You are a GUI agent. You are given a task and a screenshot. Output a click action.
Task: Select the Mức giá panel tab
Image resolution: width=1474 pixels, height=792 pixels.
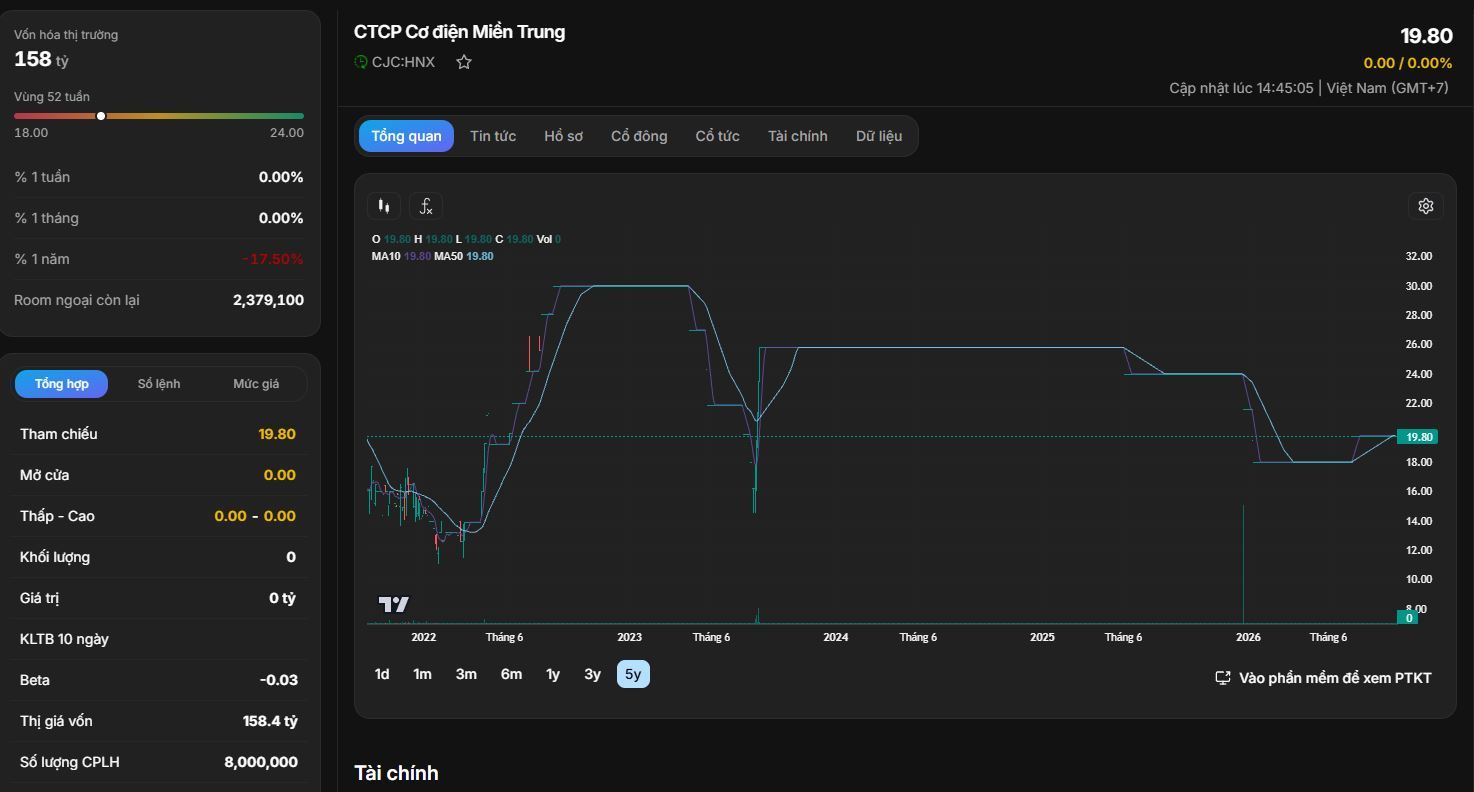(x=256, y=384)
